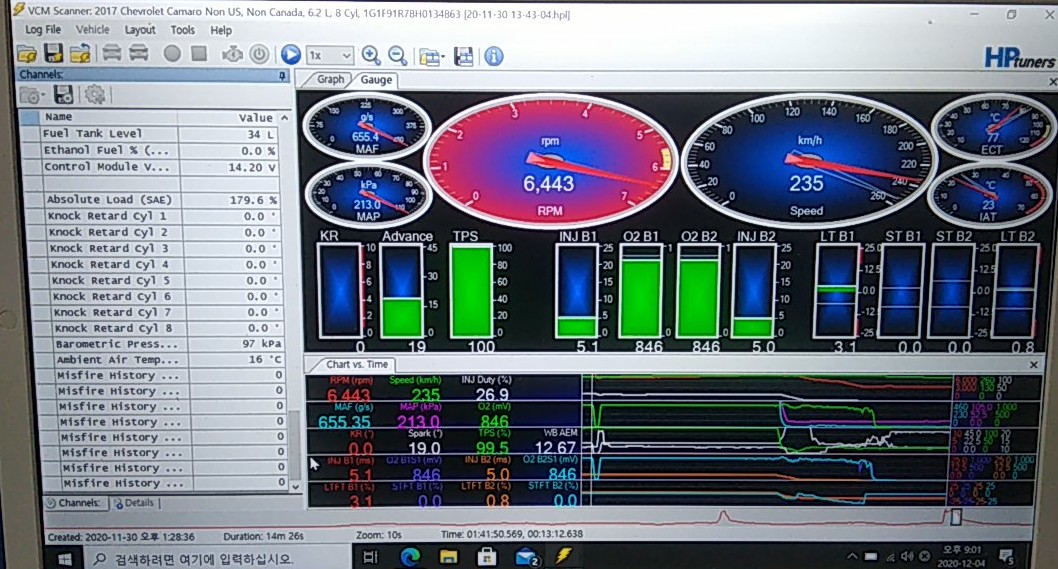The width and height of the screenshot is (1058, 569).
Task: Click the save layout icon
Action: click(464, 57)
